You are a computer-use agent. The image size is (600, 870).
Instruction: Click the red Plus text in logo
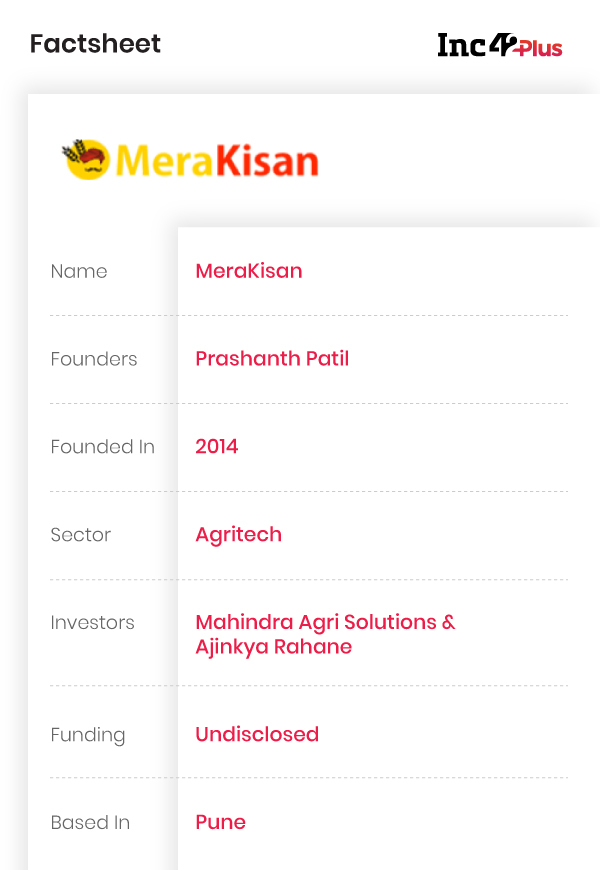(538, 49)
